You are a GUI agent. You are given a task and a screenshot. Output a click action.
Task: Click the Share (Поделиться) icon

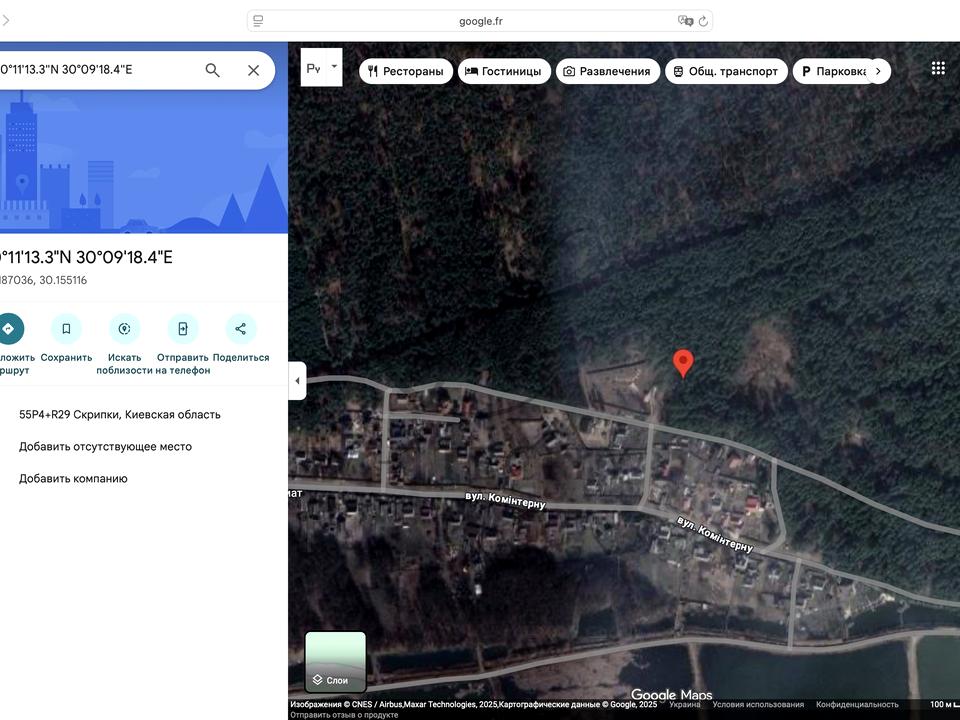coord(241,328)
